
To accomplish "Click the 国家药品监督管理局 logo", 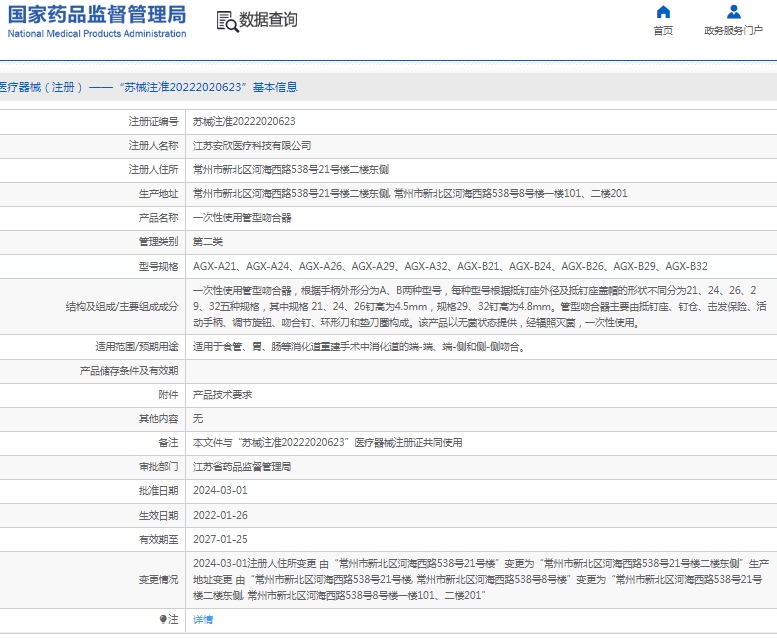I will click(97, 15).
